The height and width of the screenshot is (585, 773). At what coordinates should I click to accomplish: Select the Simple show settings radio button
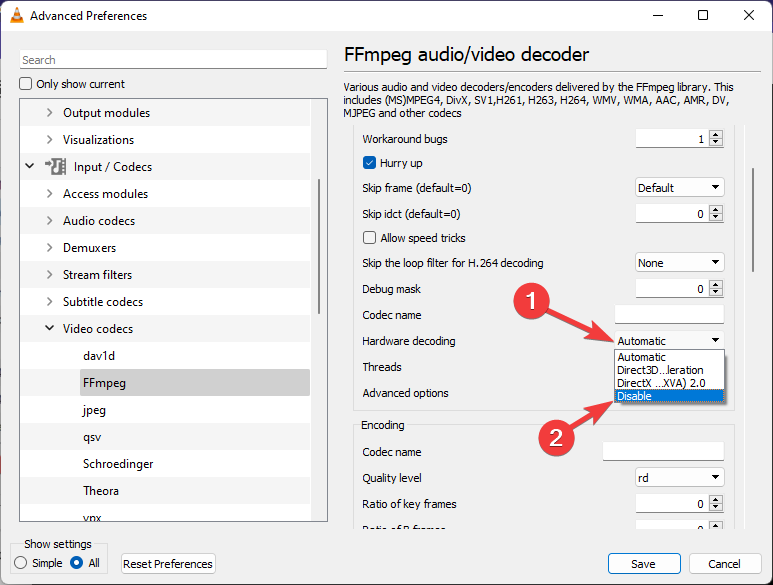point(21,563)
